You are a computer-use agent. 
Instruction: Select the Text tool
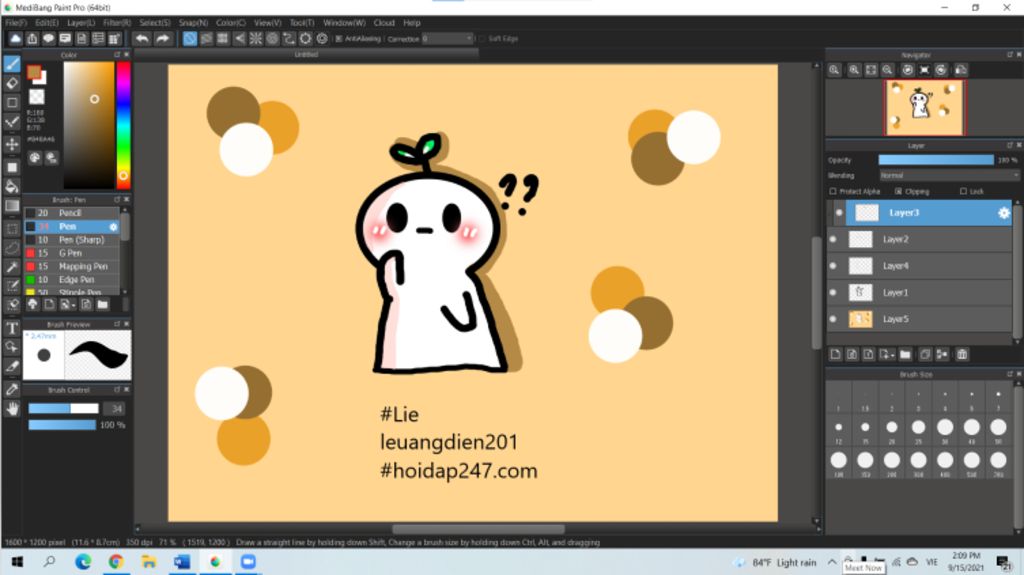tap(12, 328)
